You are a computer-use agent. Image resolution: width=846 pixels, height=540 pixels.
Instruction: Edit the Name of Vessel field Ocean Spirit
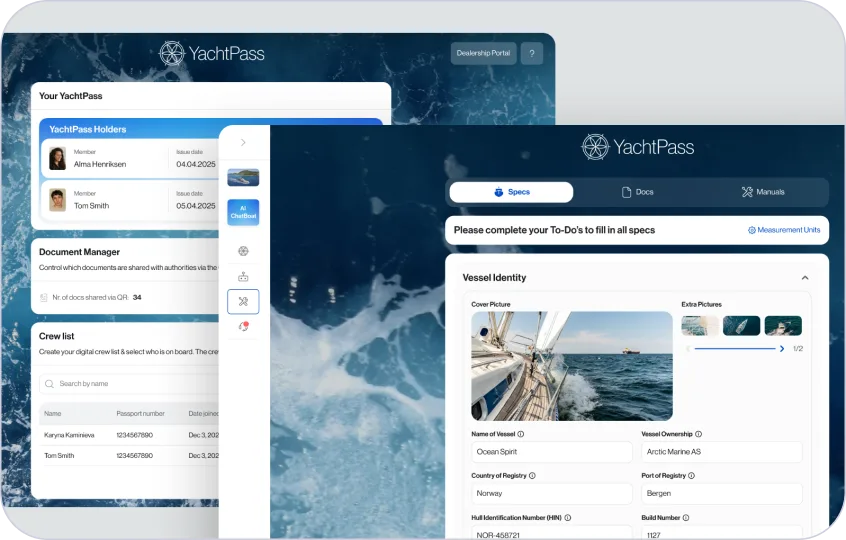(x=552, y=452)
